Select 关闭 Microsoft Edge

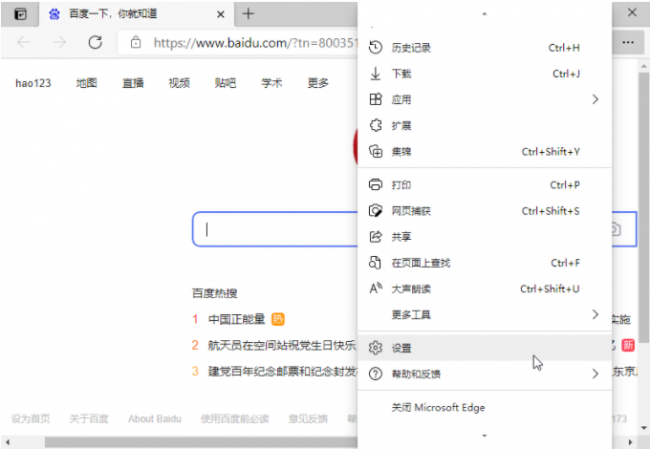(x=485, y=408)
